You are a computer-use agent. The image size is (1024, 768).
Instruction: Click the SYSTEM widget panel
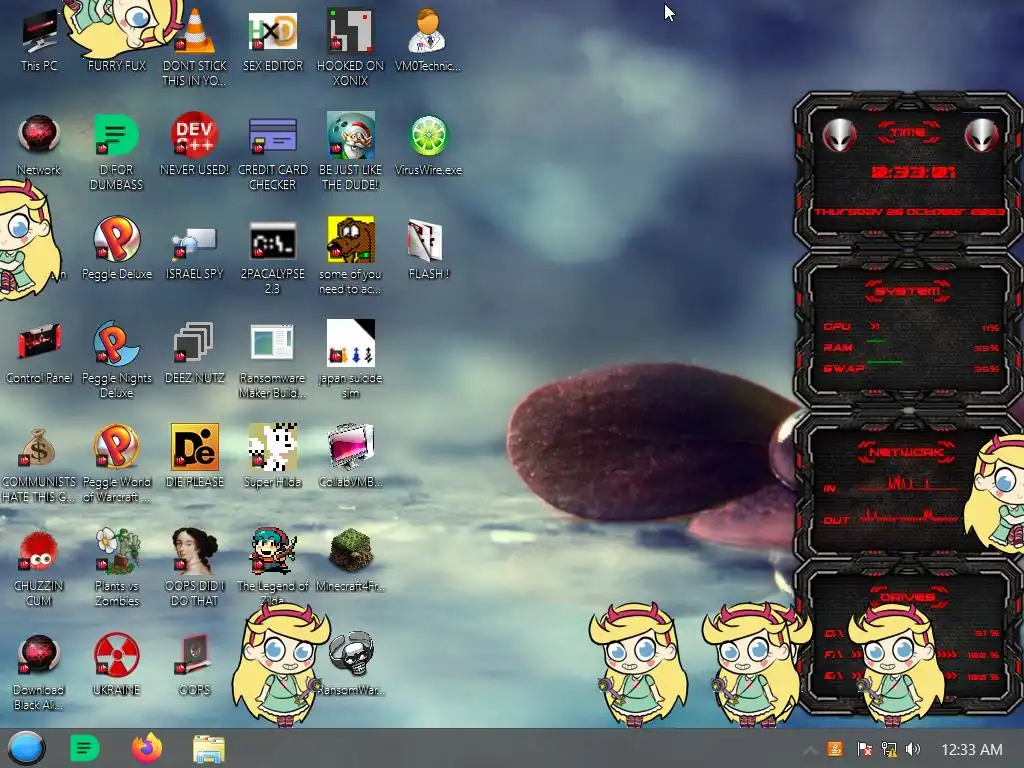pyautogui.click(x=908, y=332)
